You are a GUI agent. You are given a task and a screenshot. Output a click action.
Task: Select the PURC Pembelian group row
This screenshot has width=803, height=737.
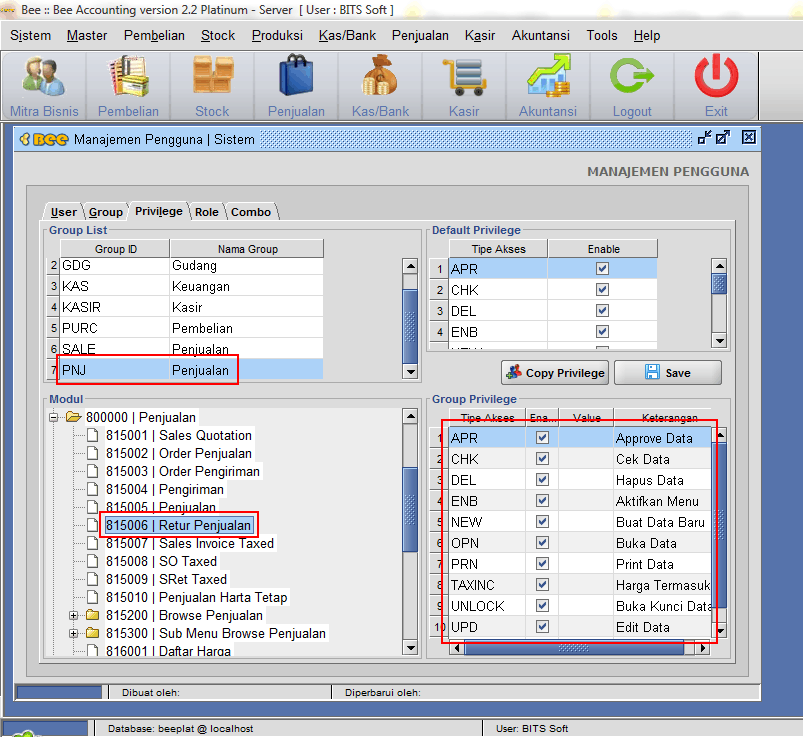pos(186,328)
